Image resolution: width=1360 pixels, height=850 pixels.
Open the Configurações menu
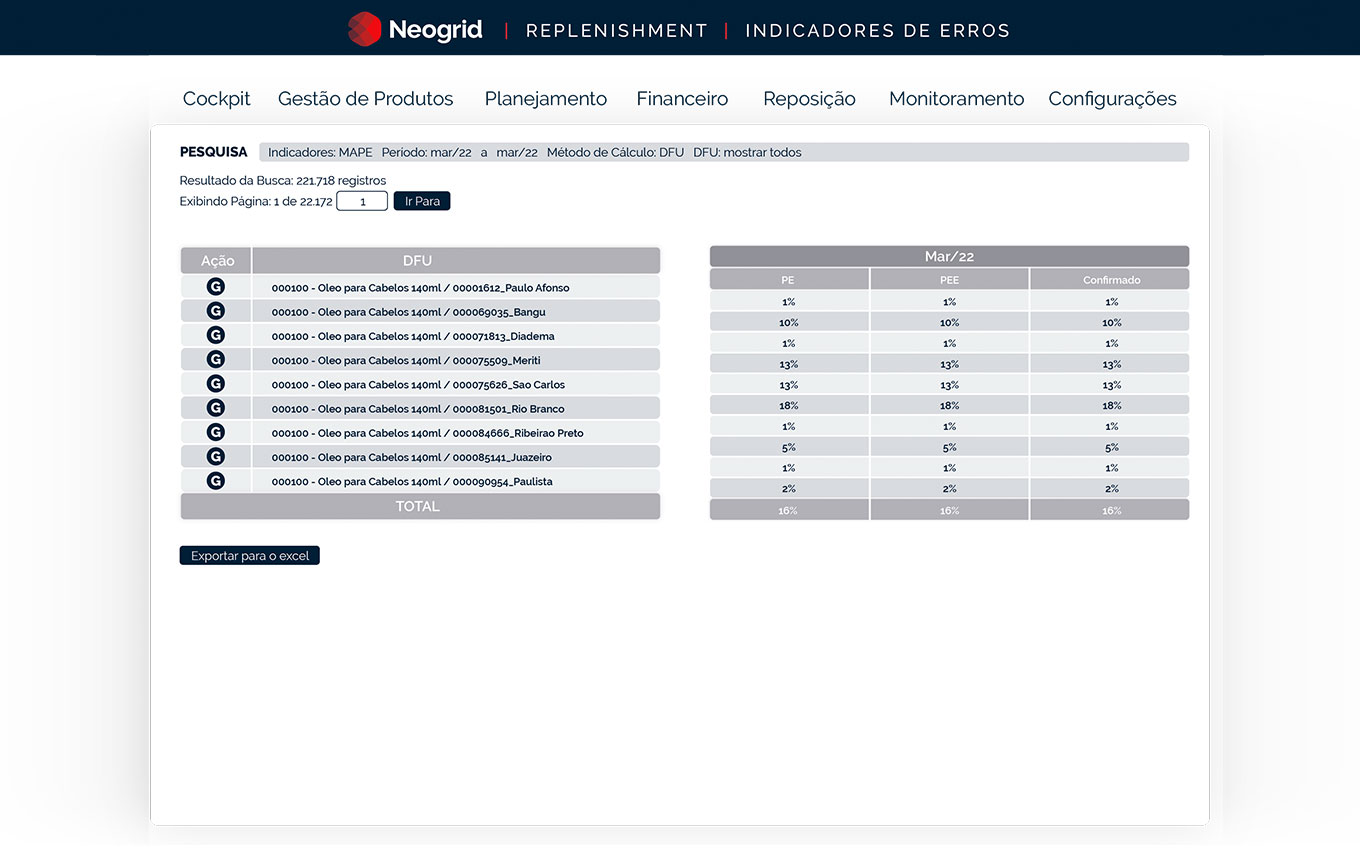(x=1112, y=99)
